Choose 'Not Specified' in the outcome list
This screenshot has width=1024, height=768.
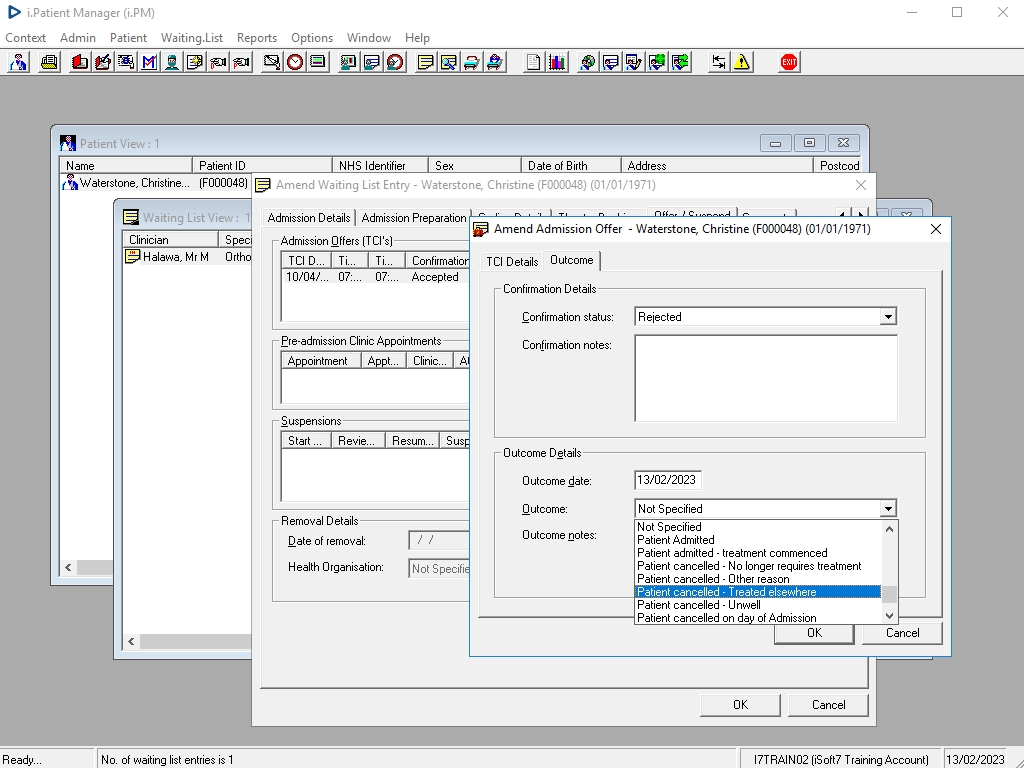tap(758, 527)
